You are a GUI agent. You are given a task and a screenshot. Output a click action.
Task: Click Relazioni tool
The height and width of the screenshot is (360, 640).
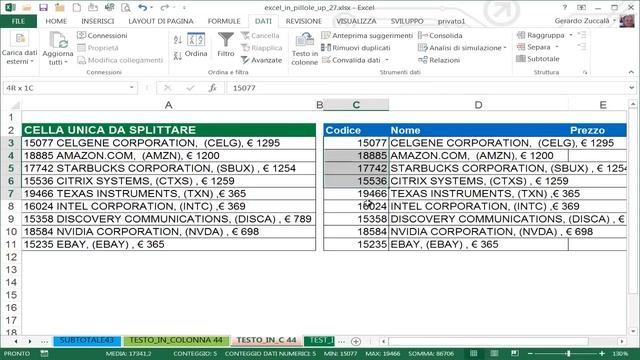click(439, 60)
